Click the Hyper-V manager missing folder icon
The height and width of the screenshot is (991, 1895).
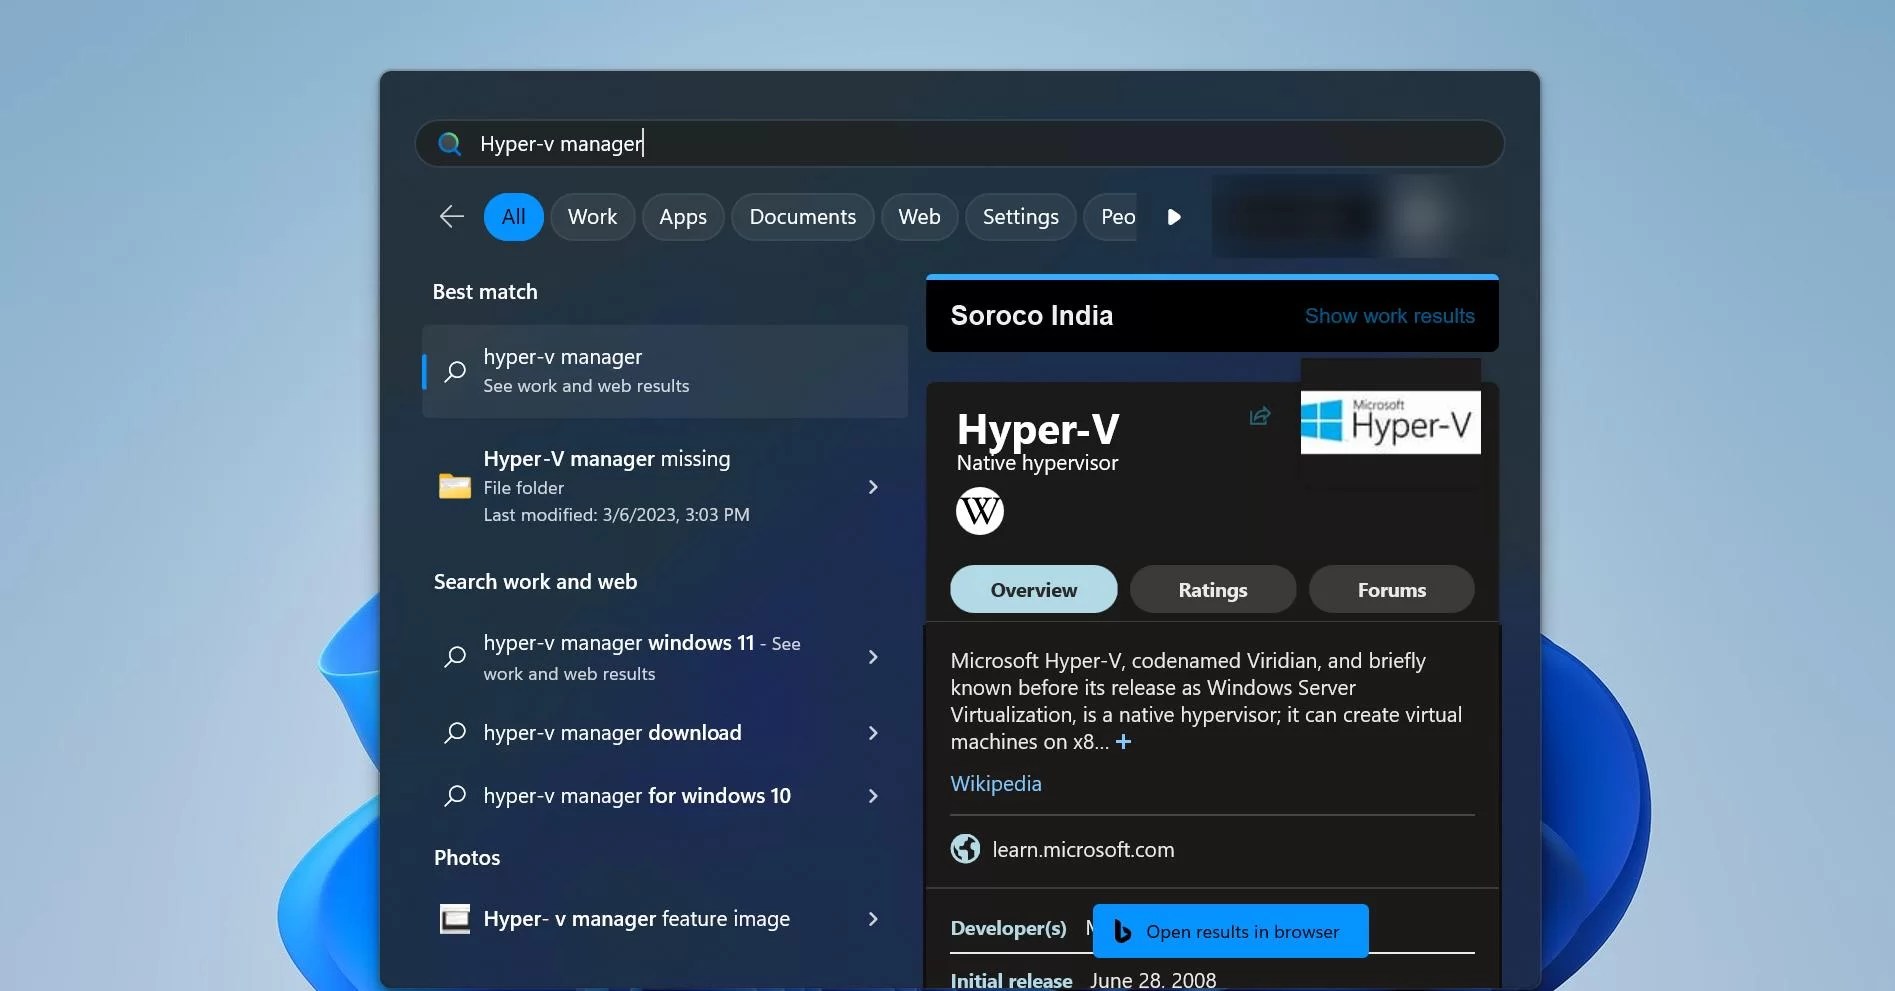pyautogui.click(x=455, y=487)
